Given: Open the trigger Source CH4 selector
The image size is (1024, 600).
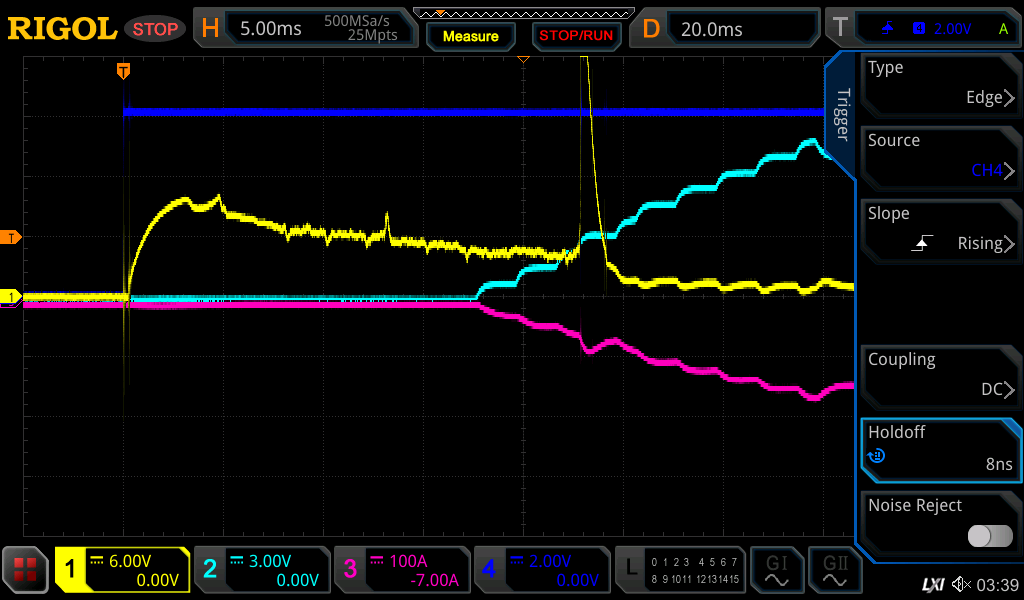Looking at the screenshot, I should [x=940, y=157].
